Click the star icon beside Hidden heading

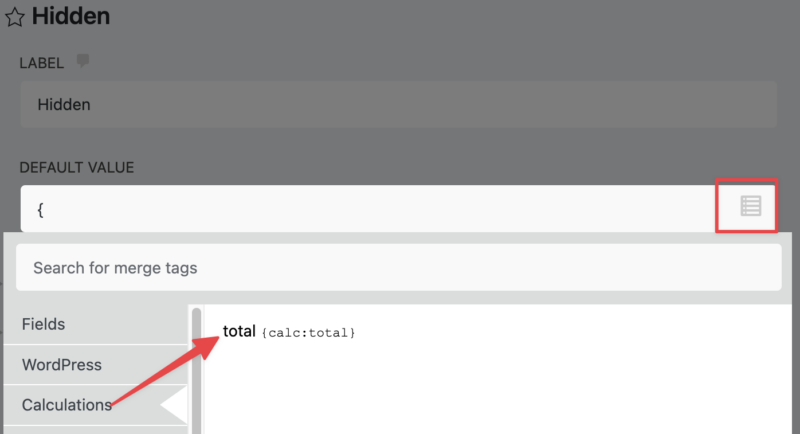pyautogui.click(x=16, y=17)
